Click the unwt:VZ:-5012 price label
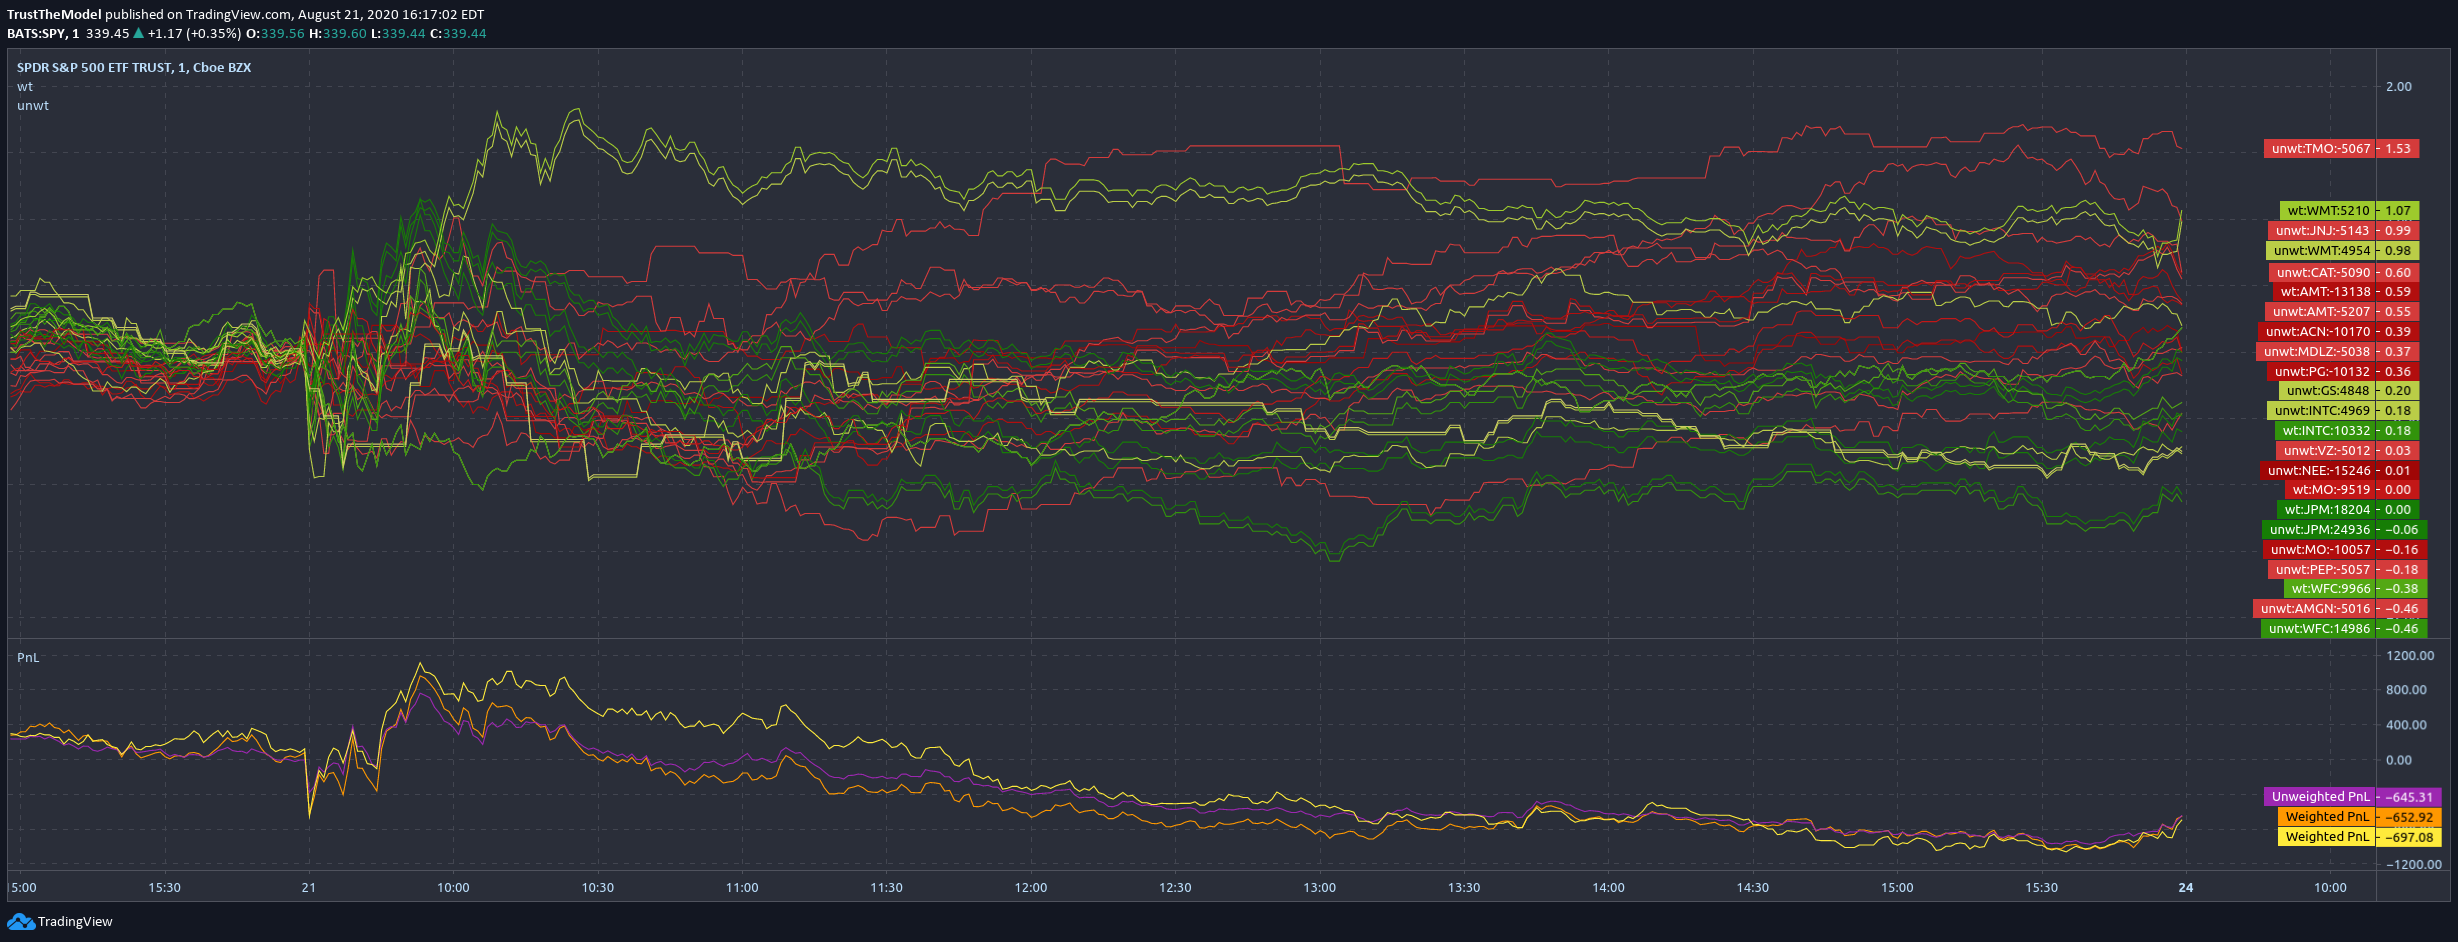The height and width of the screenshot is (942, 2458). tap(2347, 451)
